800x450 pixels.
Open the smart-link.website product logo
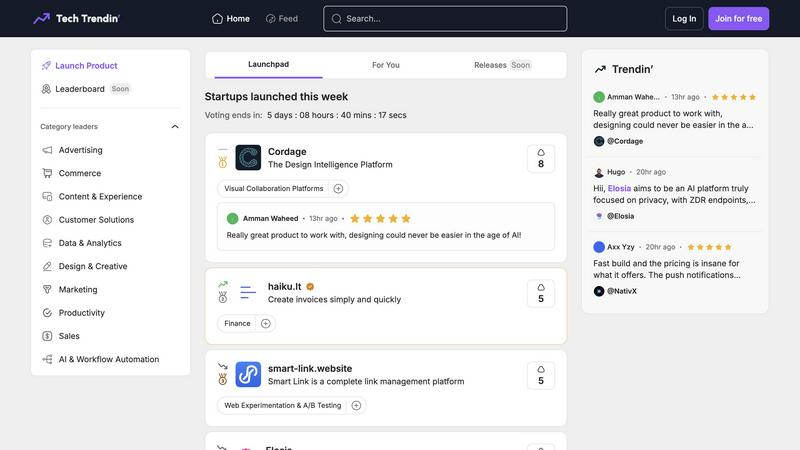point(248,374)
